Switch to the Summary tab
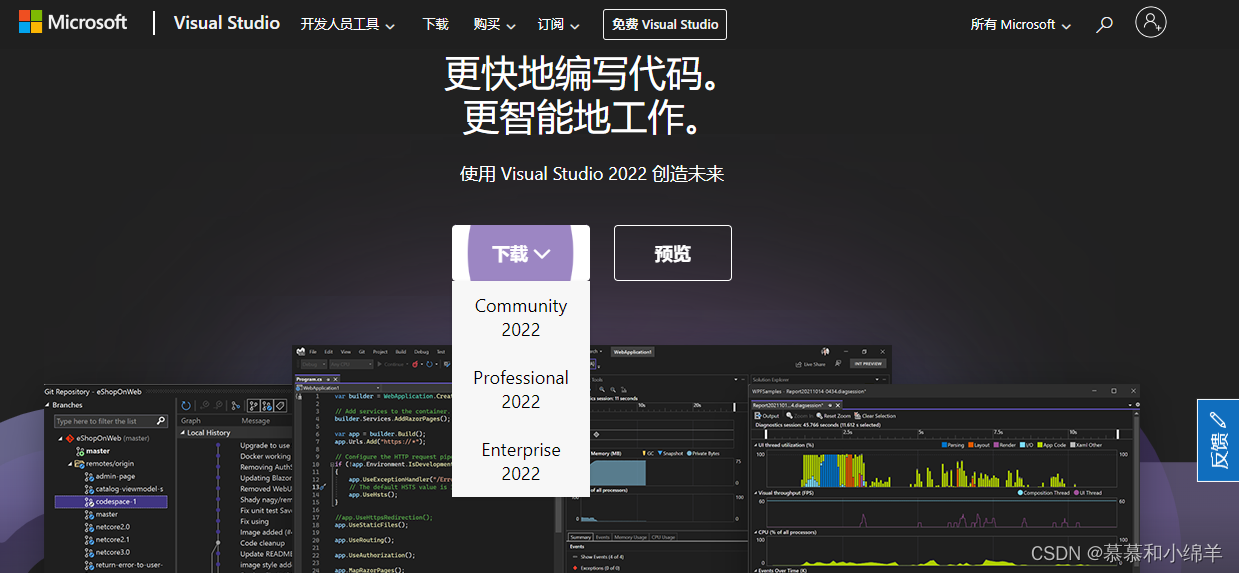This screenshot has width=1239, height=573. (x=580, y=537)
